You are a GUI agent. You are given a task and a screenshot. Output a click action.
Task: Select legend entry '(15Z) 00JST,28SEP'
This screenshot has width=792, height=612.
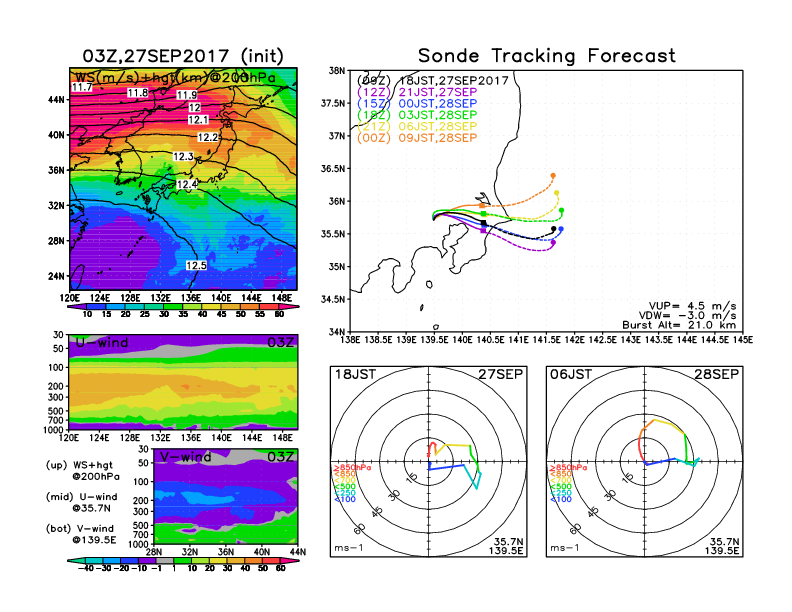[417, 103]
